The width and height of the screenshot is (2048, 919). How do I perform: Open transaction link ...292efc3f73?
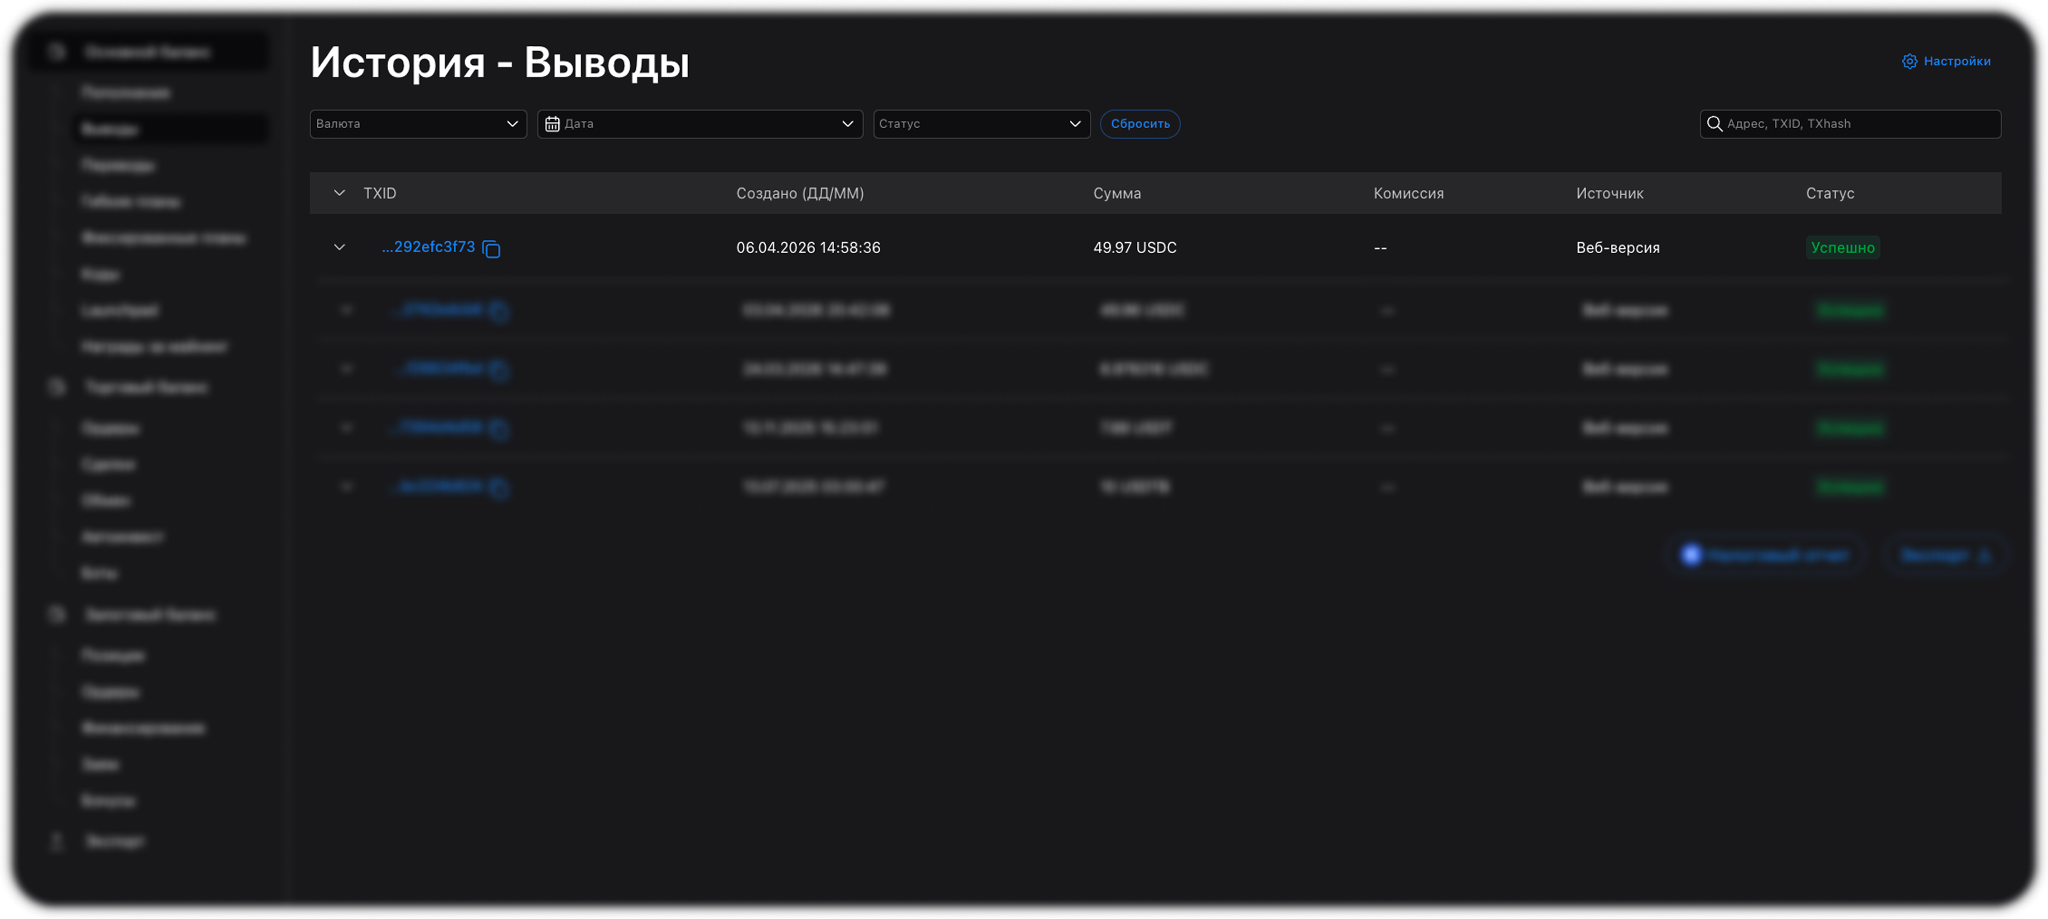point(428,247)
